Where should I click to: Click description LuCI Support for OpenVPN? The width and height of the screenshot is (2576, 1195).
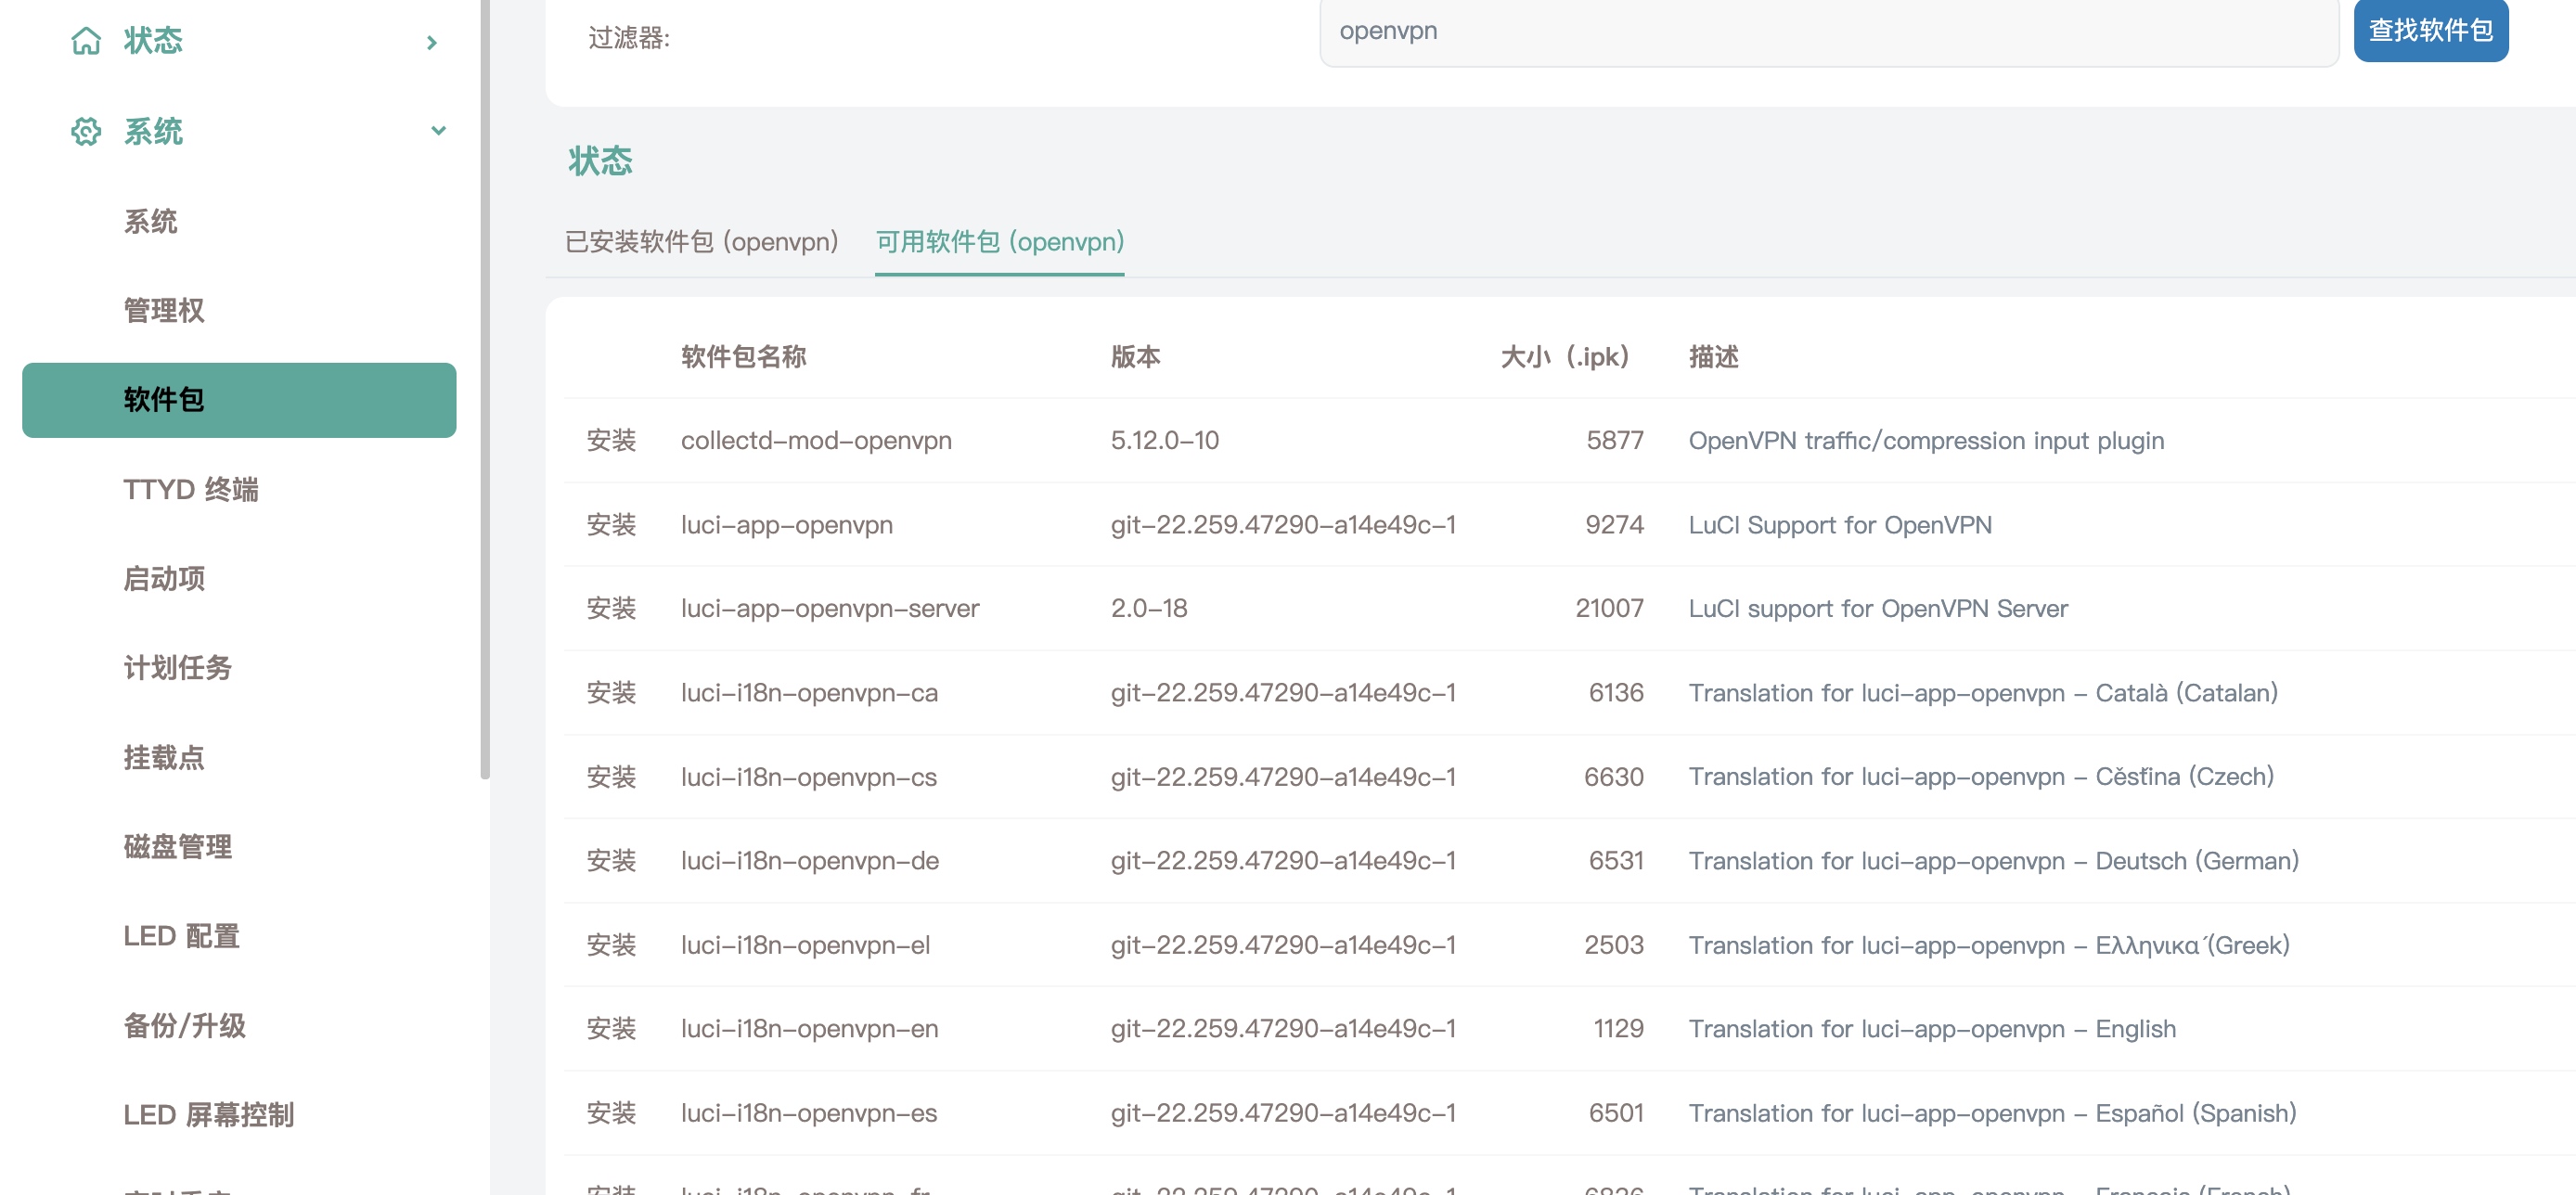pos(1840,524)
